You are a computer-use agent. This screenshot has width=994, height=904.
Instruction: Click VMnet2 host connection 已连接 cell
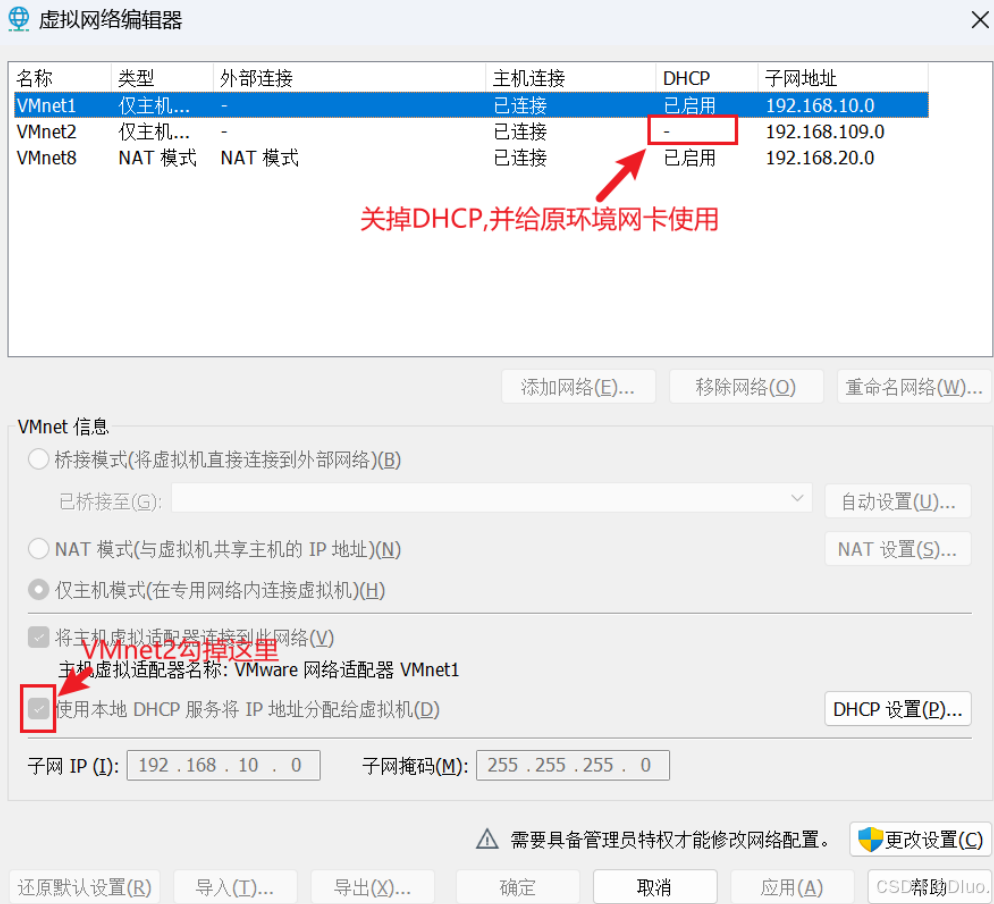point(520,131)
